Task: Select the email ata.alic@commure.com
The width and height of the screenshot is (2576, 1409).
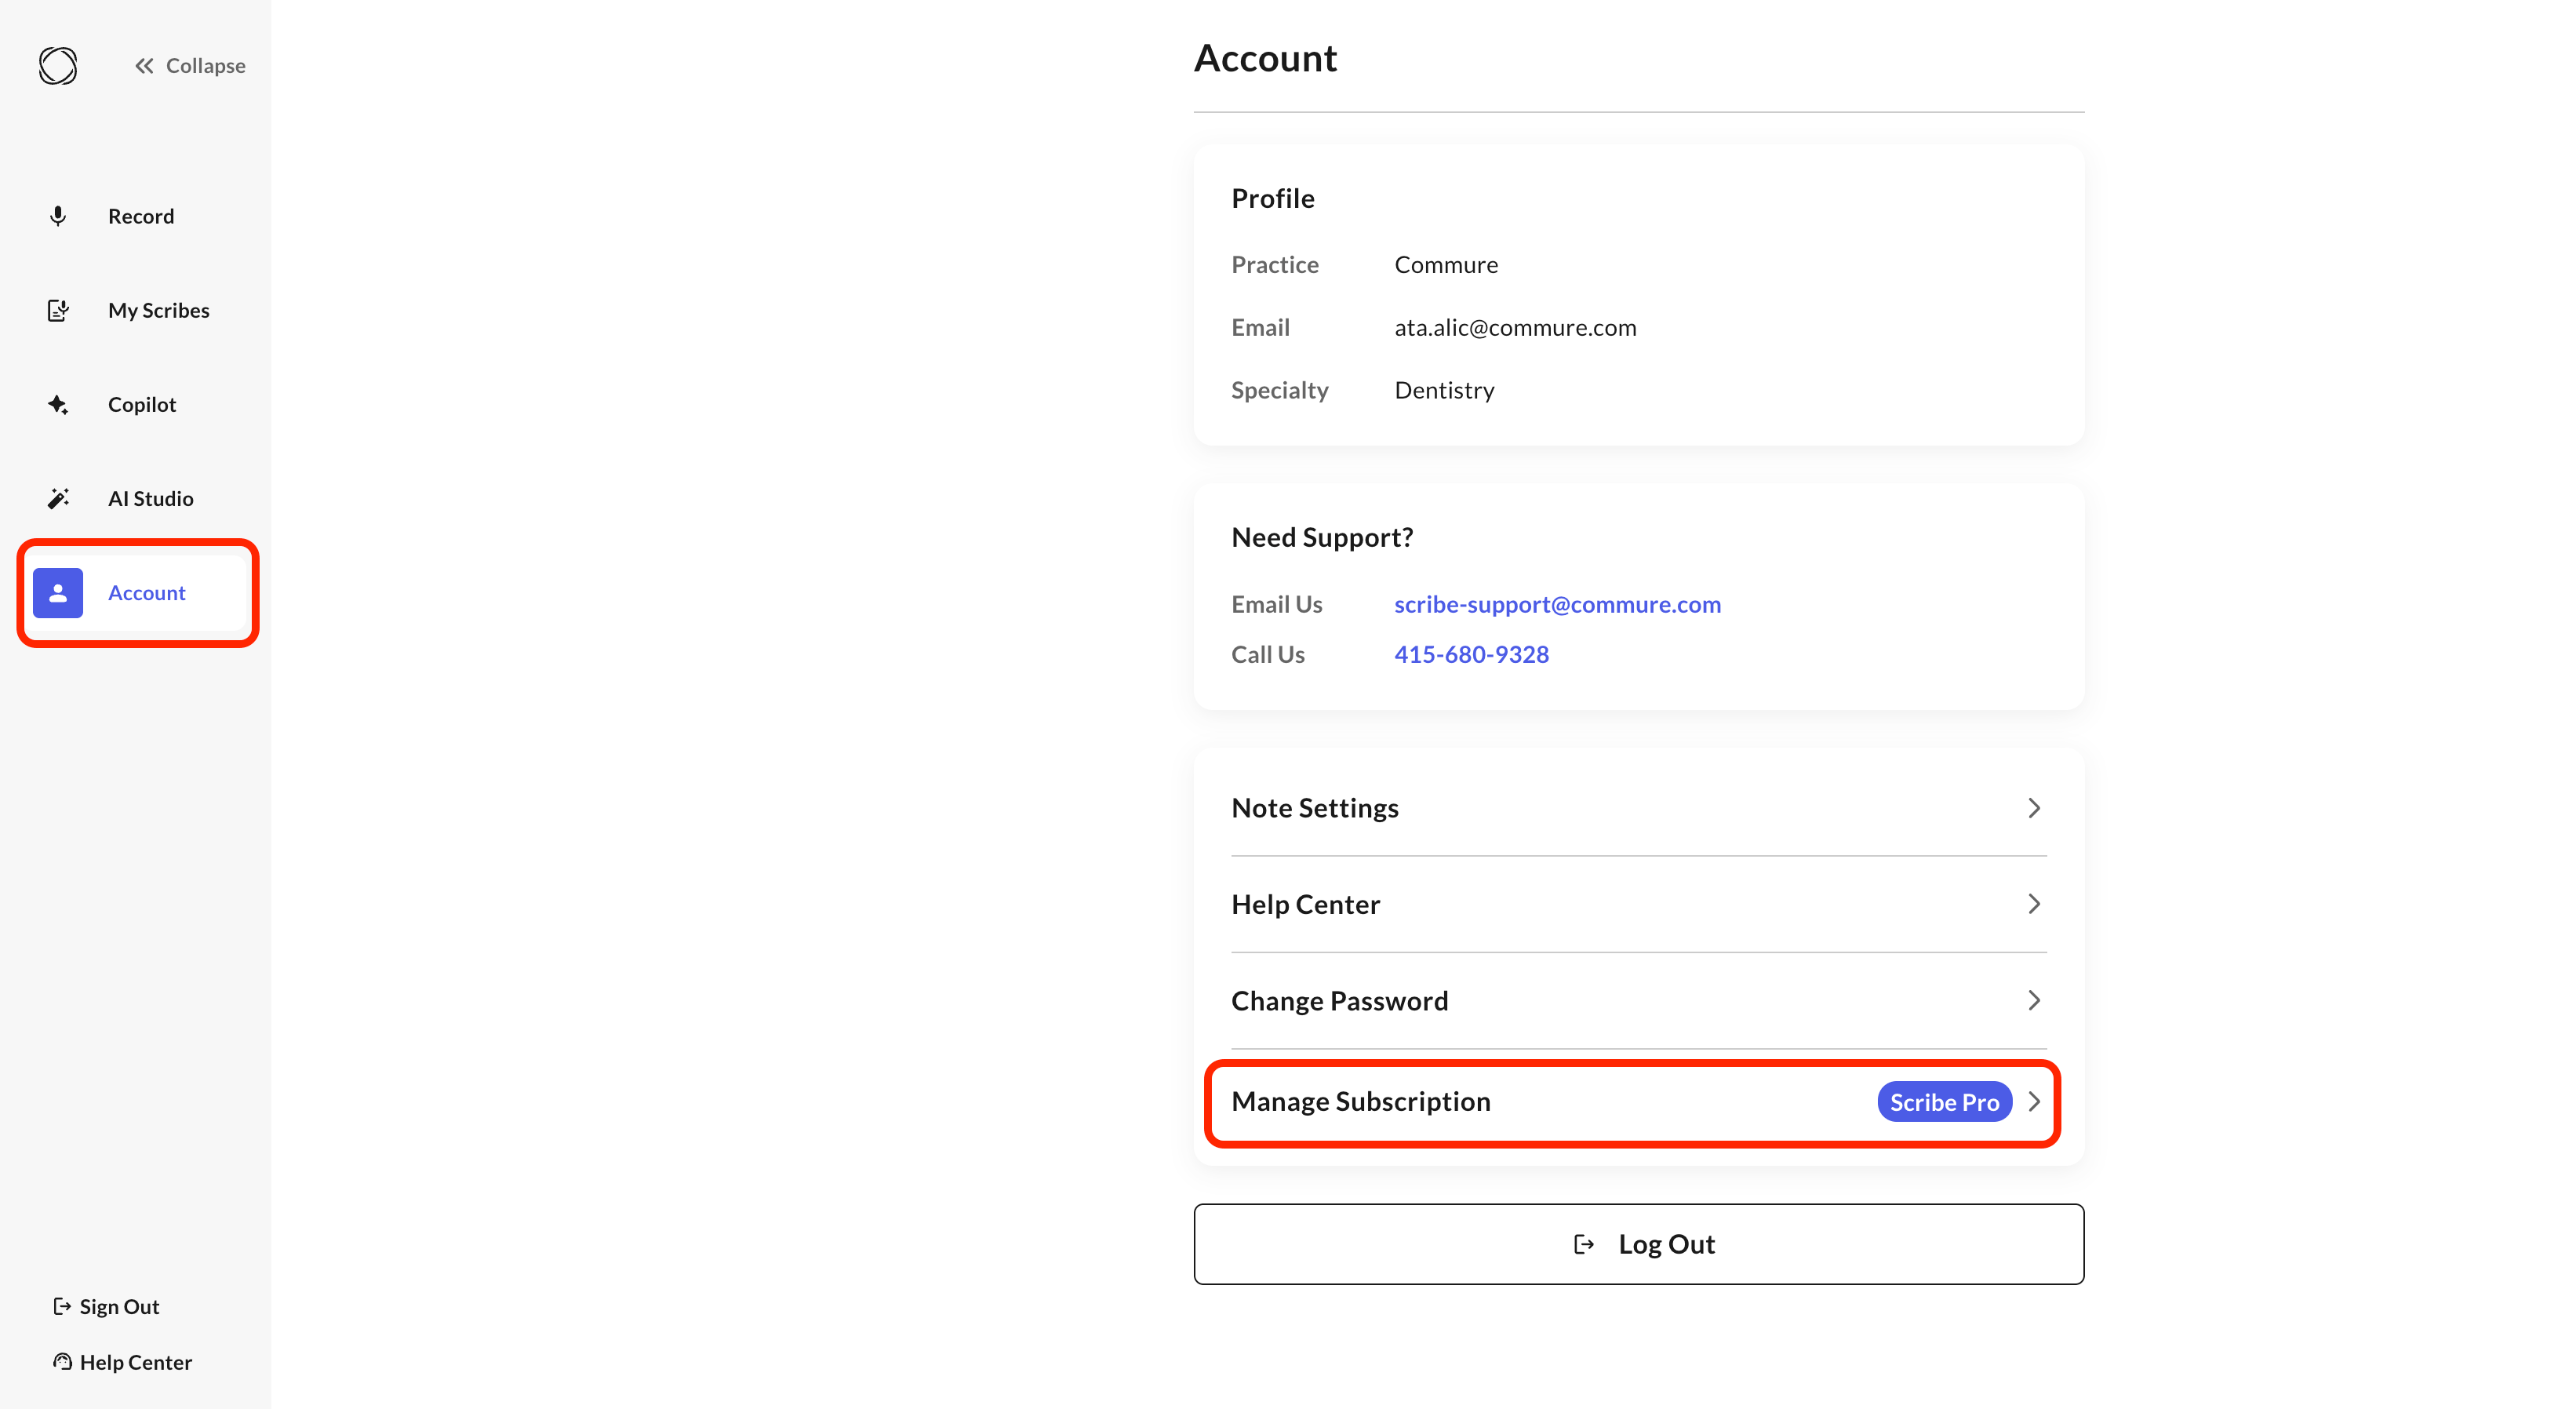Action: (x=1515, y=327)
